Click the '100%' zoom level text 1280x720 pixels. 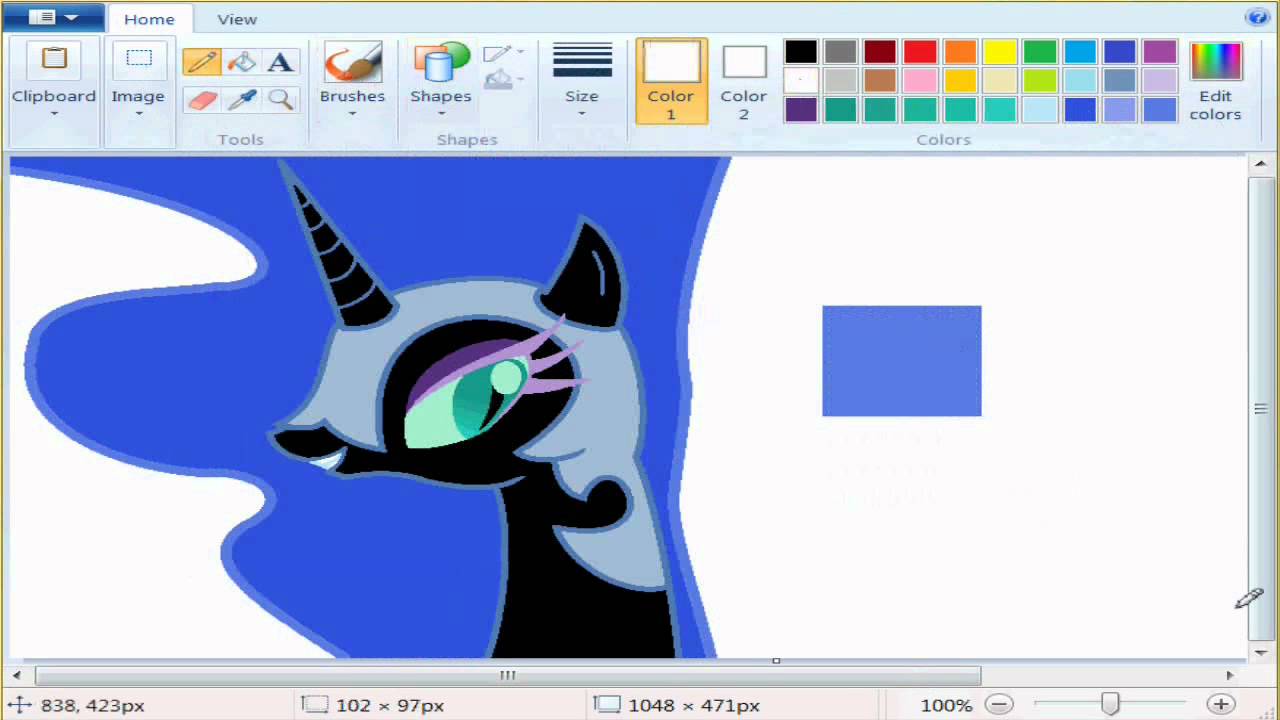(946, 705)
